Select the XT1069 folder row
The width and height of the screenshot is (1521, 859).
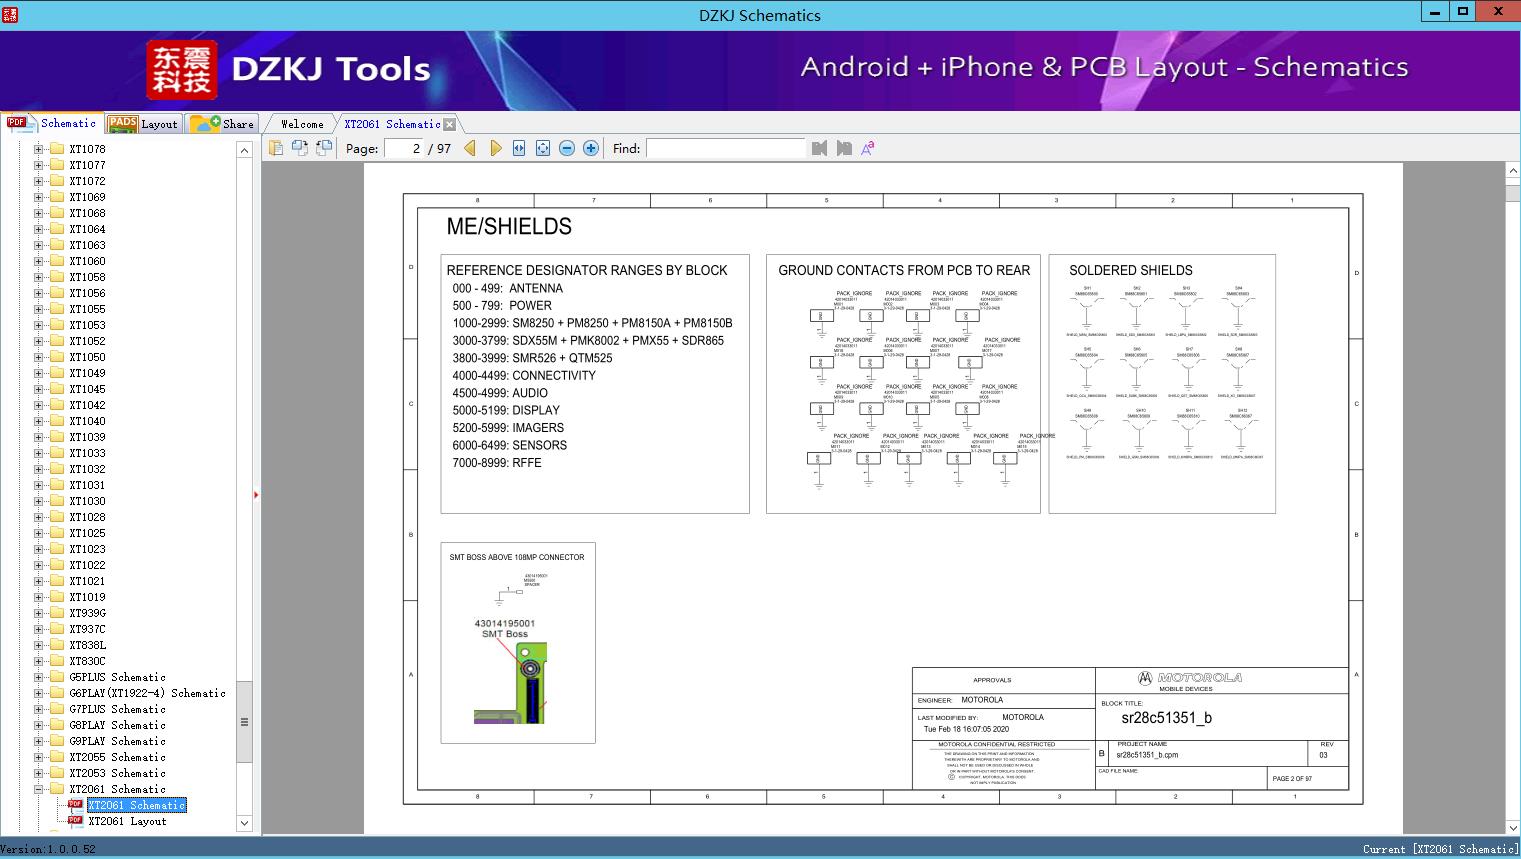click(x=87, y=197)
